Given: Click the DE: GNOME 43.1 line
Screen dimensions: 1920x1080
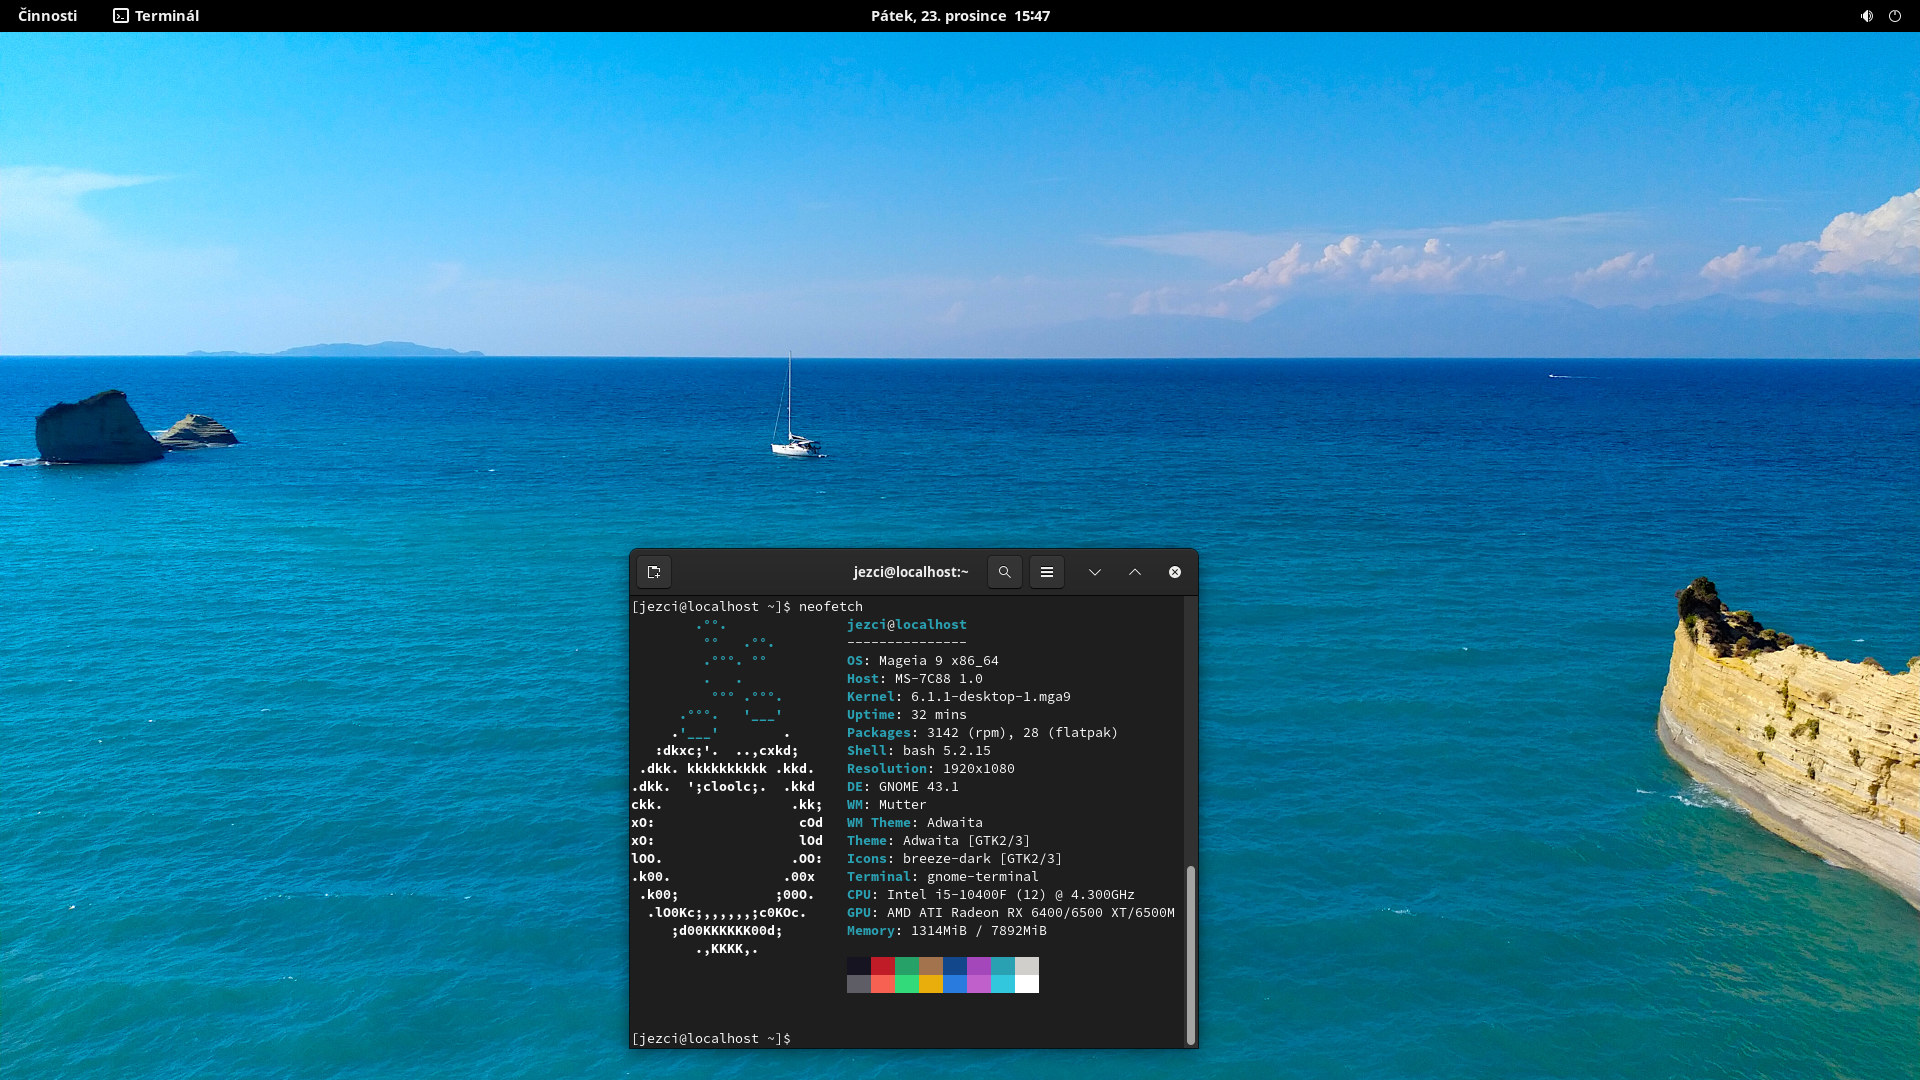Looking at the screenshot, I should coord(903,786).
